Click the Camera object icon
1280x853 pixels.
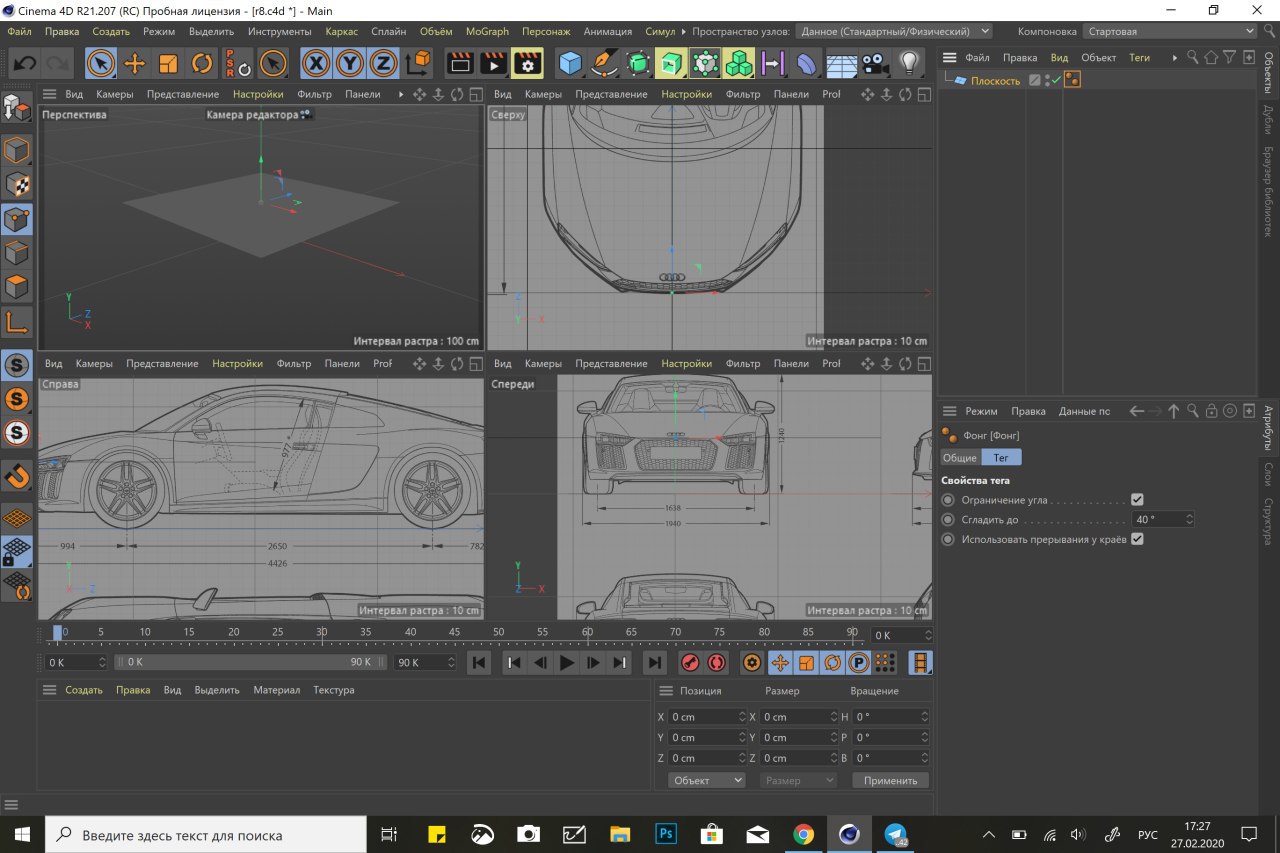click(x=875, y=64)
